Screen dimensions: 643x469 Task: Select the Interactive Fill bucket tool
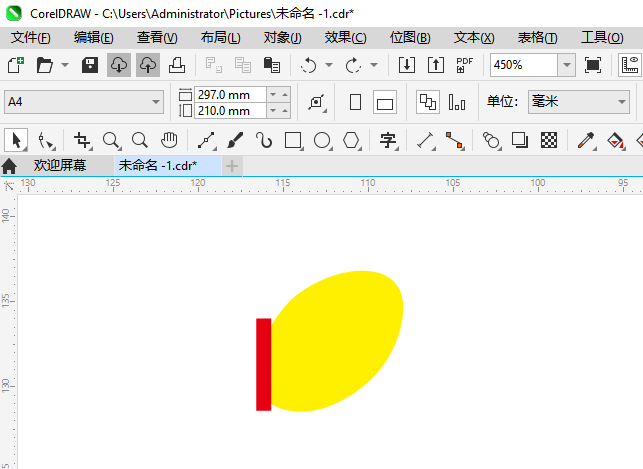pyautogui.click(x=615, y=141)
